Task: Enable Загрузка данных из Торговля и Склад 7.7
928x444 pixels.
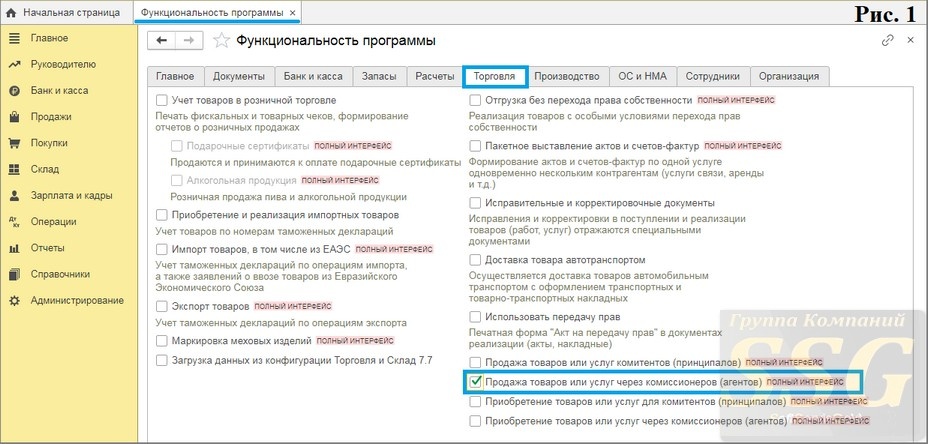Action: 162,360
